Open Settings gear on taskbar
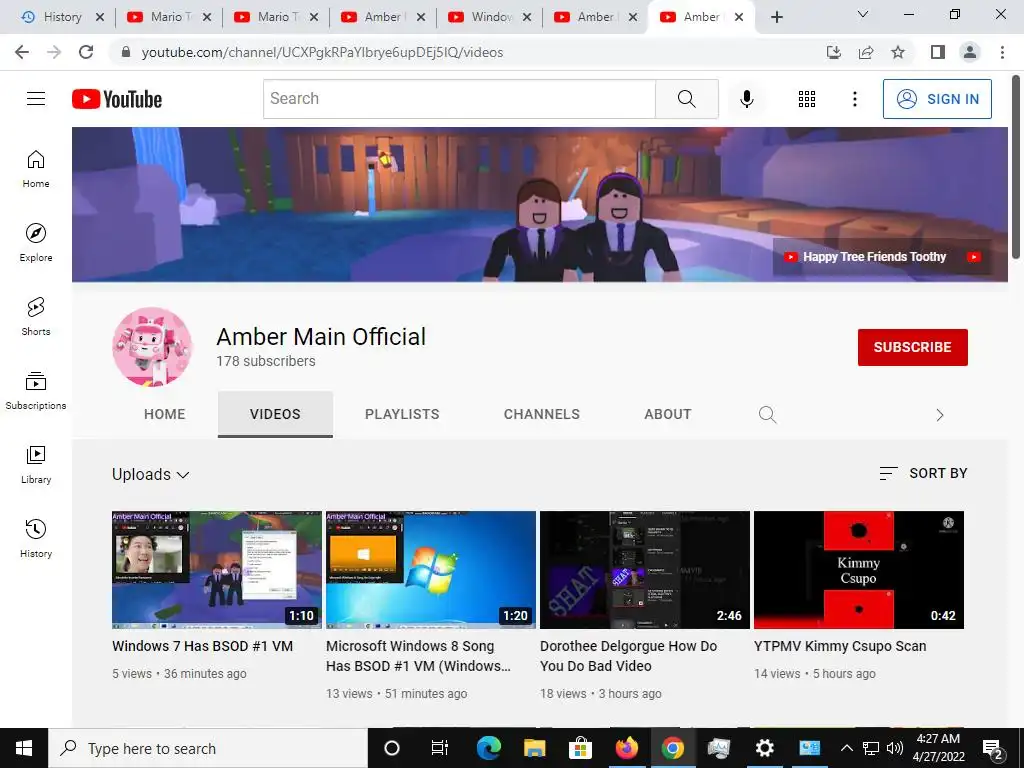The height and width of the screenshot is (768, 1024). click(x=764, y=748)
